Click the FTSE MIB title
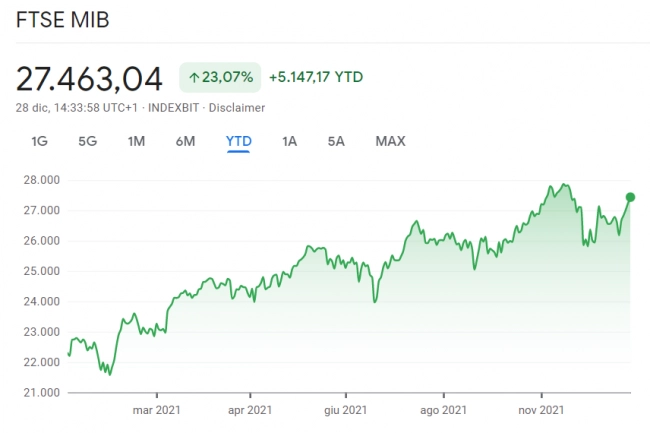 coord(62,21)
